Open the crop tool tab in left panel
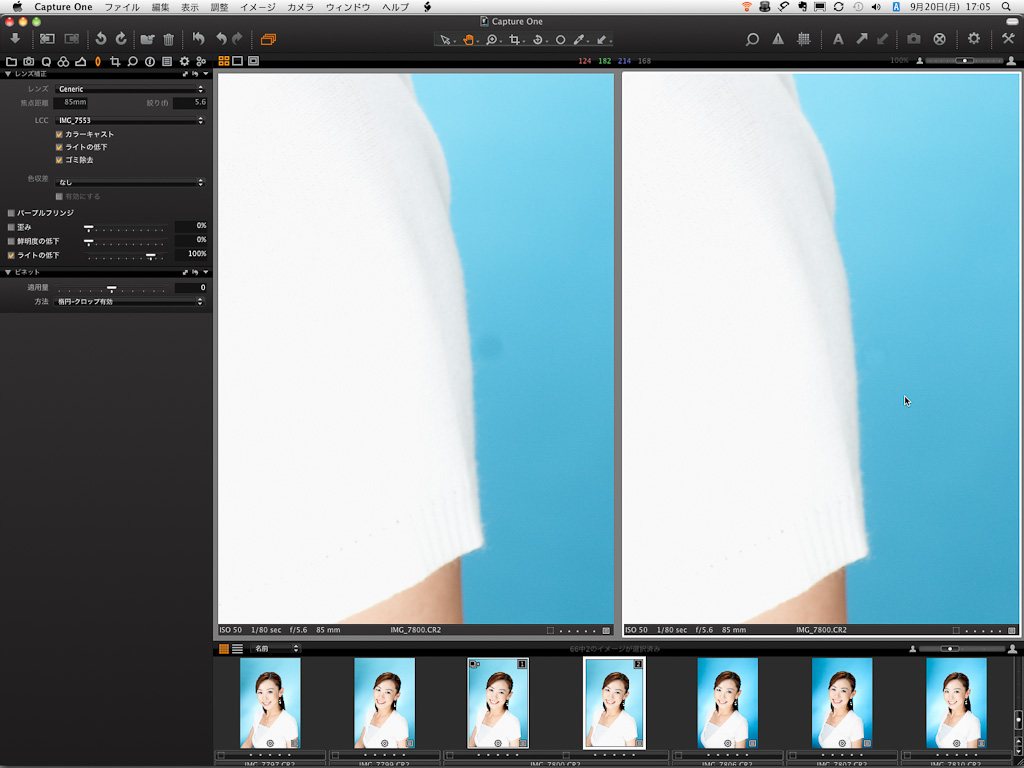Image resolution: width=1024 pixels, height=768 pixels. (x=115, y=62)
